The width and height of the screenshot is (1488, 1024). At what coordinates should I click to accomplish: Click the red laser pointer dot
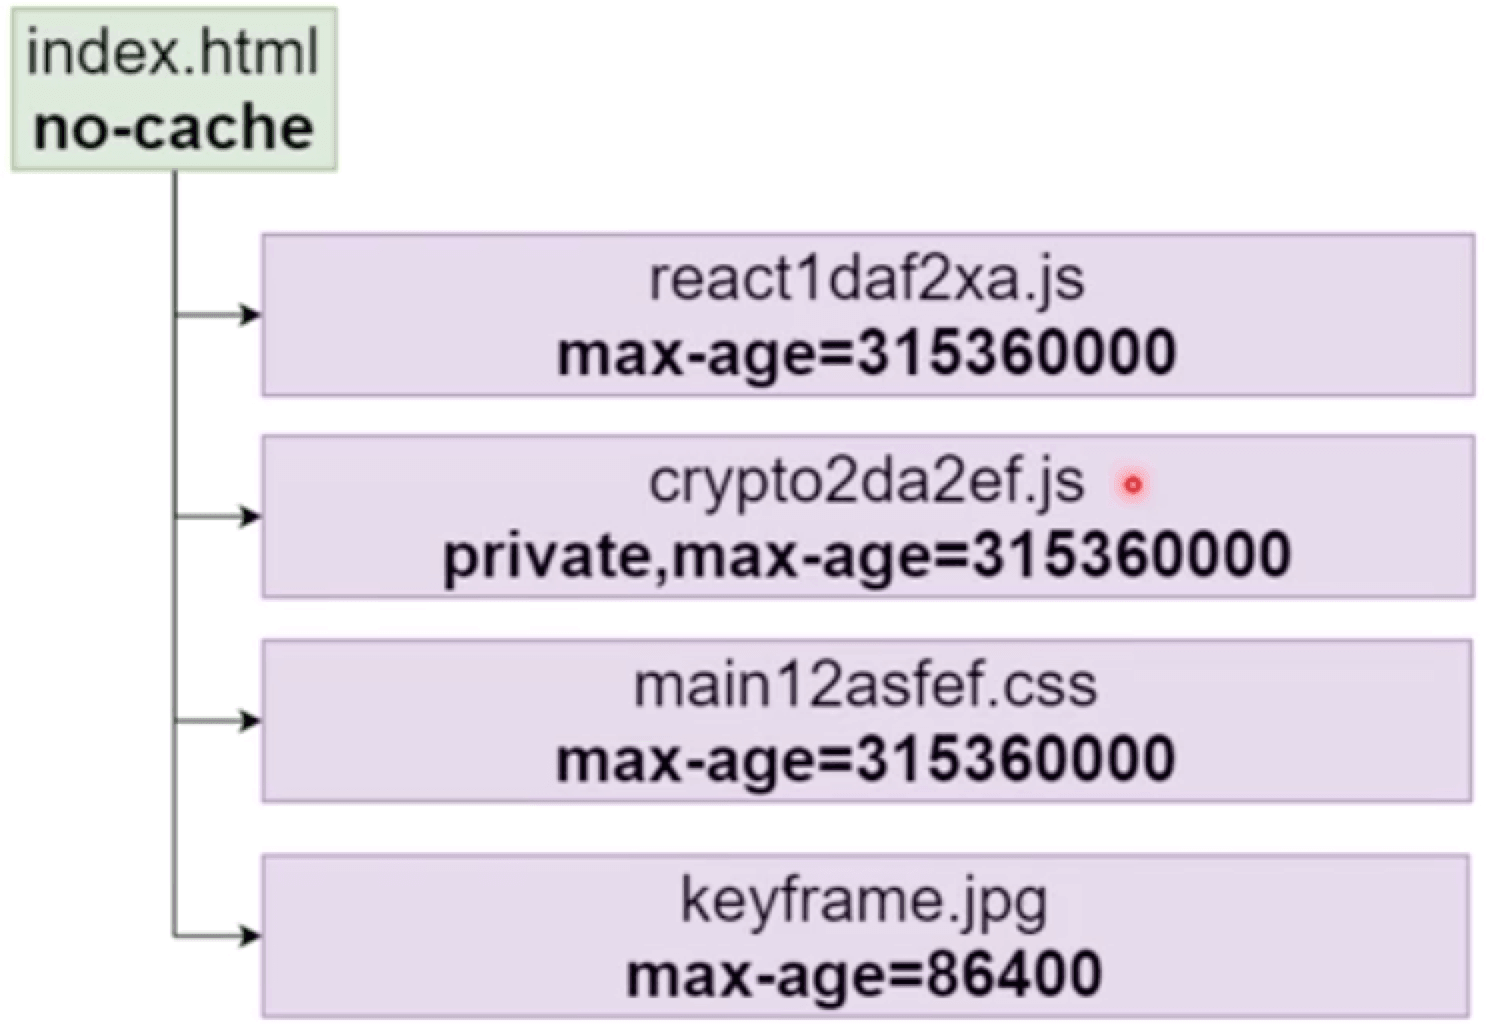click(x=1132, y=485)
